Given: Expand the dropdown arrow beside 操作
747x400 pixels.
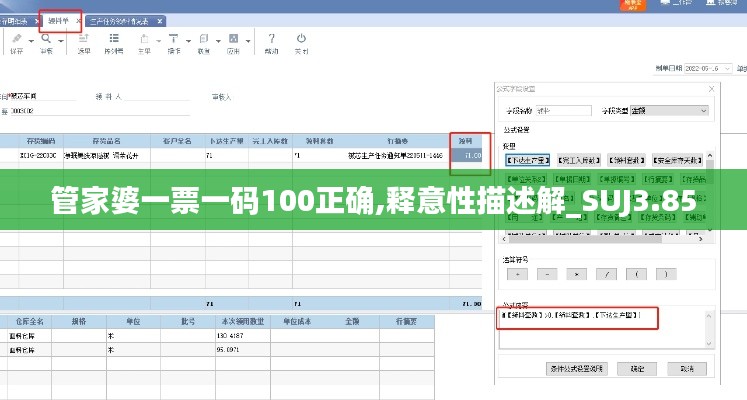Looking at the screenshot, I should tap(188, 41).
